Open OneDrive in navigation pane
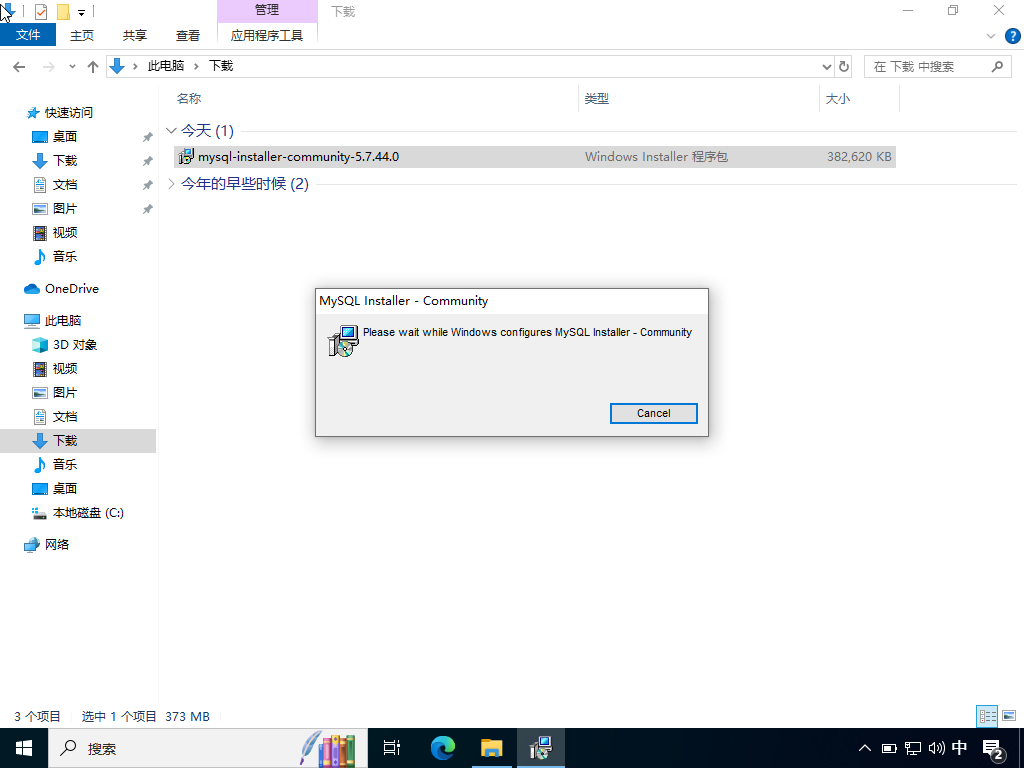Screen dimensions: 1024x768 click(71, 289)
